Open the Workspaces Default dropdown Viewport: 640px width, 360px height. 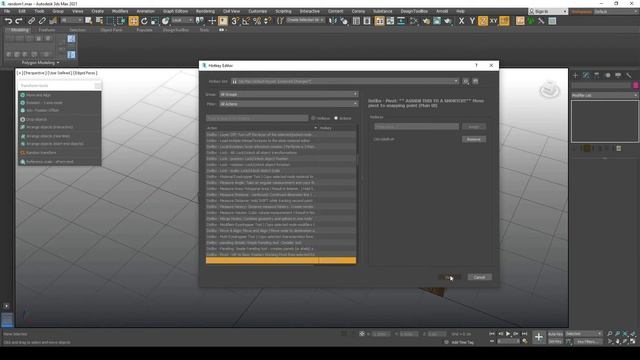pyautogui.click(x=616, y=11)
